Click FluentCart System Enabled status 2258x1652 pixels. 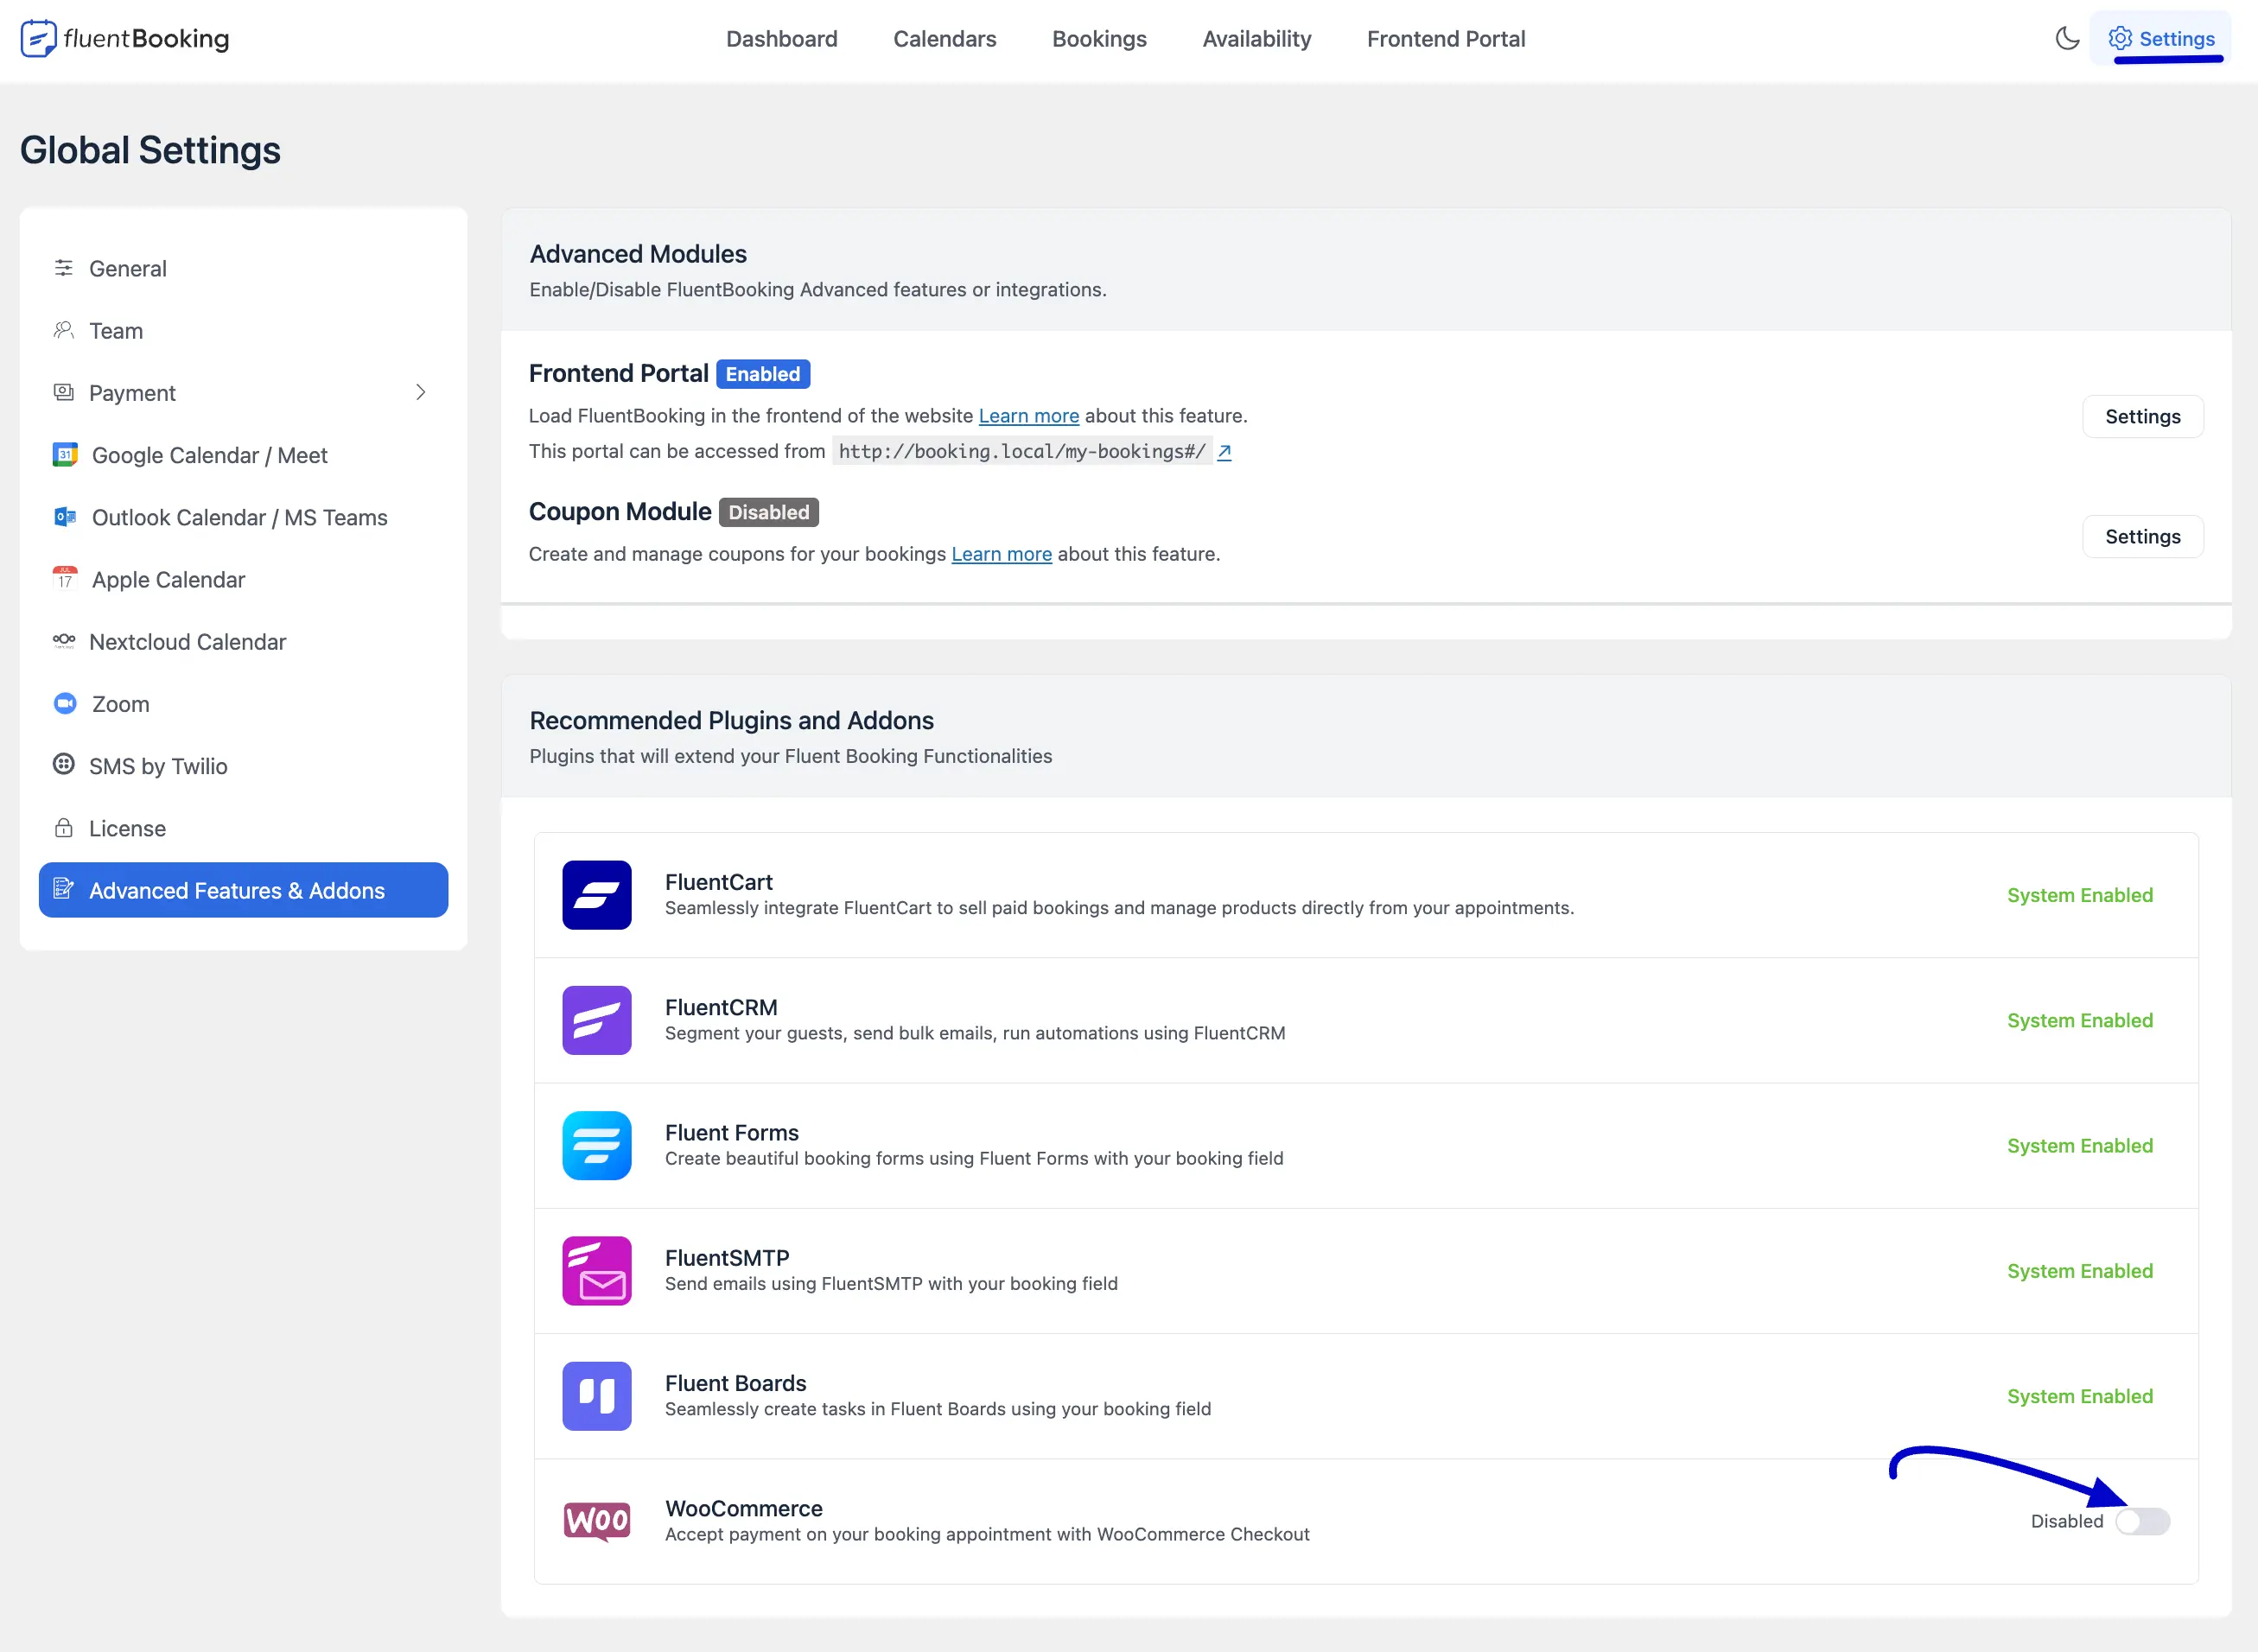coord(2079,895)
